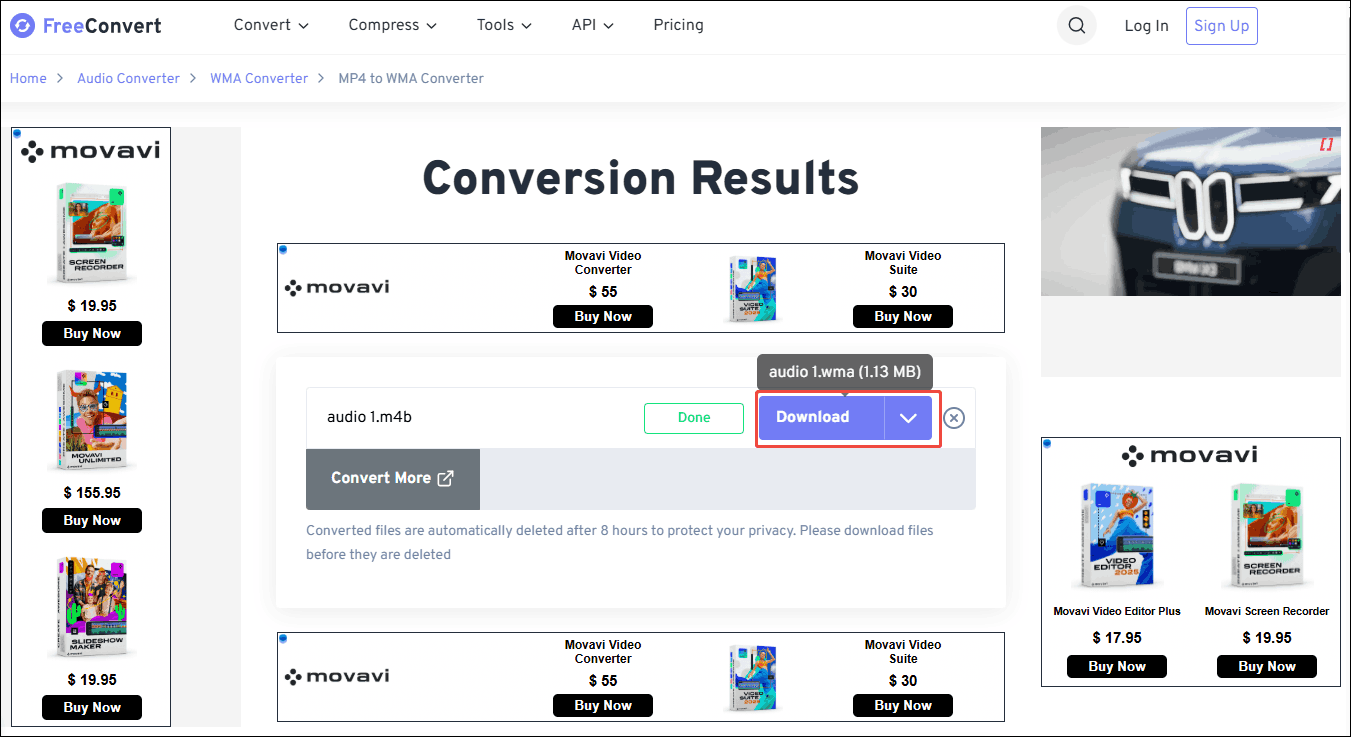This screenshot has width=1351, height=737.
Task: Click the Done status badge
Action: point(694,418)
